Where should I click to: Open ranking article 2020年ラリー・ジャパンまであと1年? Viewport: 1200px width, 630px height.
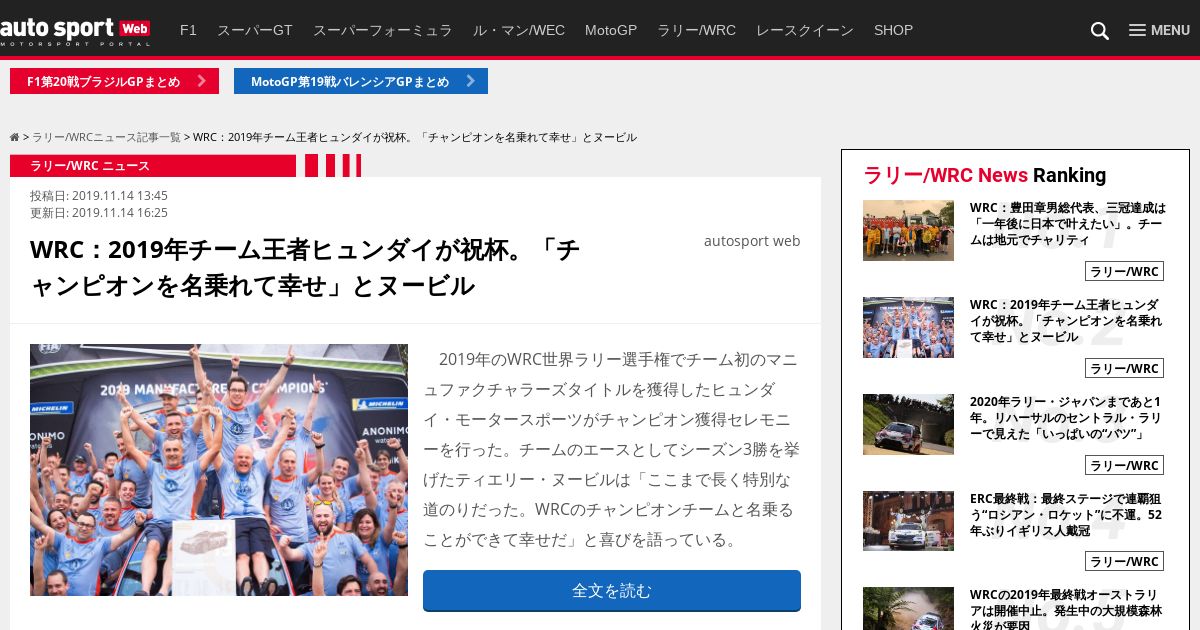1066,418
